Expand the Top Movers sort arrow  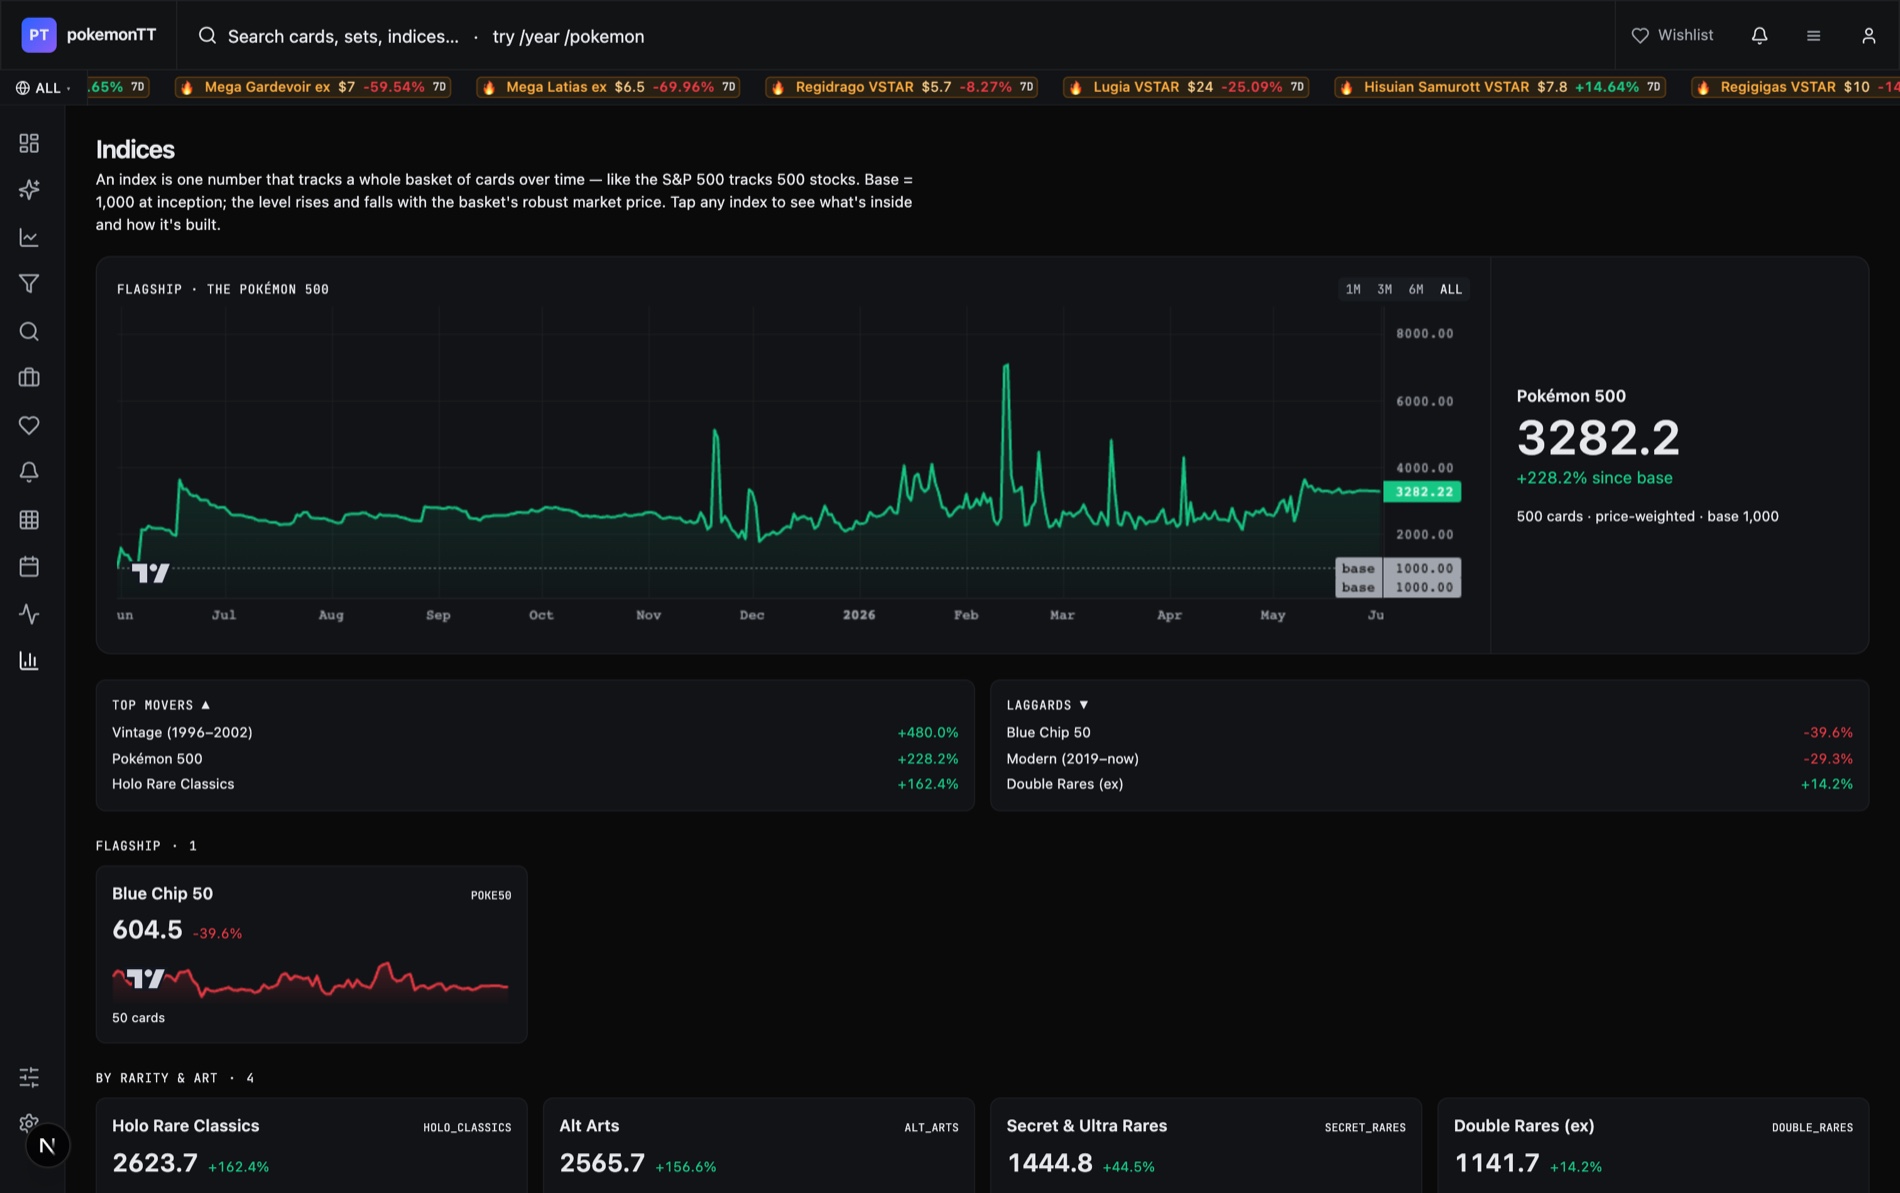tap(206, 705)
